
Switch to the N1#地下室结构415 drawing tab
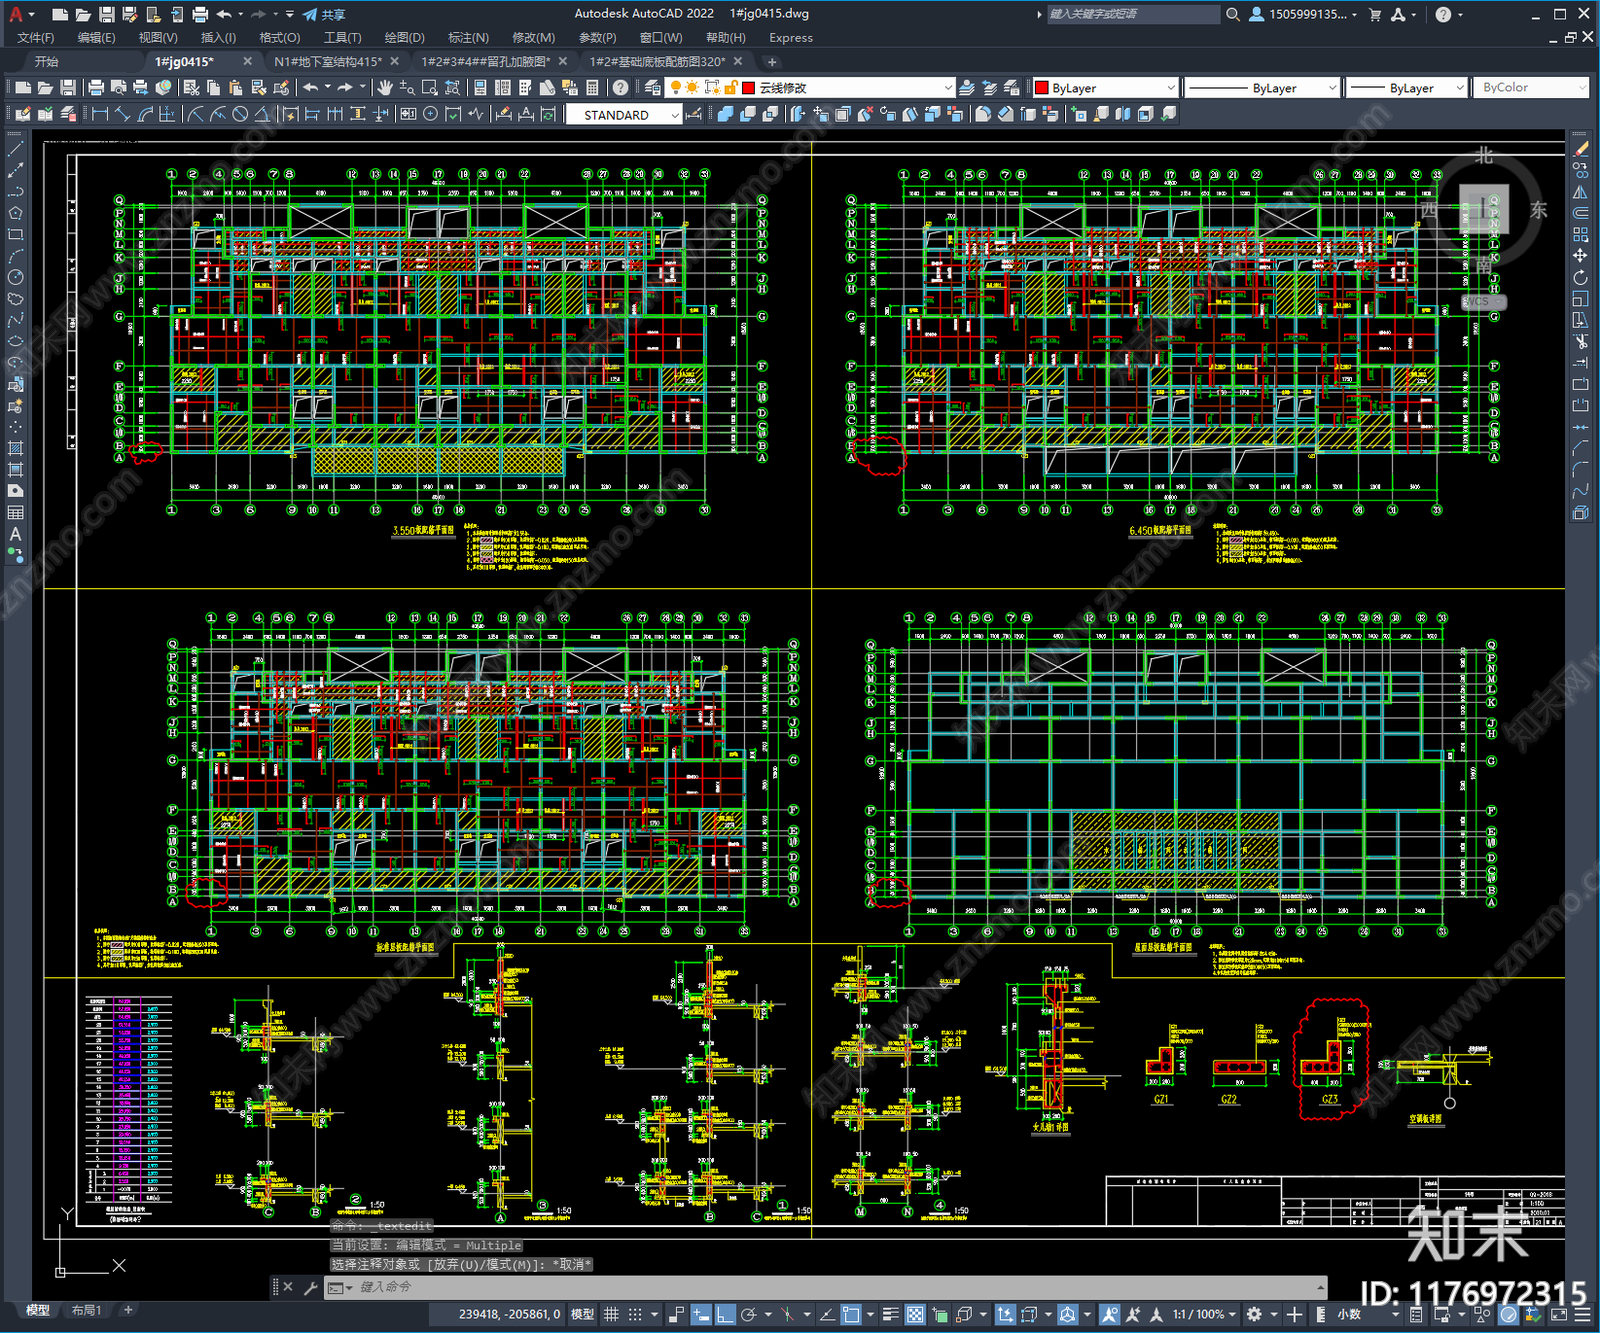328,62
